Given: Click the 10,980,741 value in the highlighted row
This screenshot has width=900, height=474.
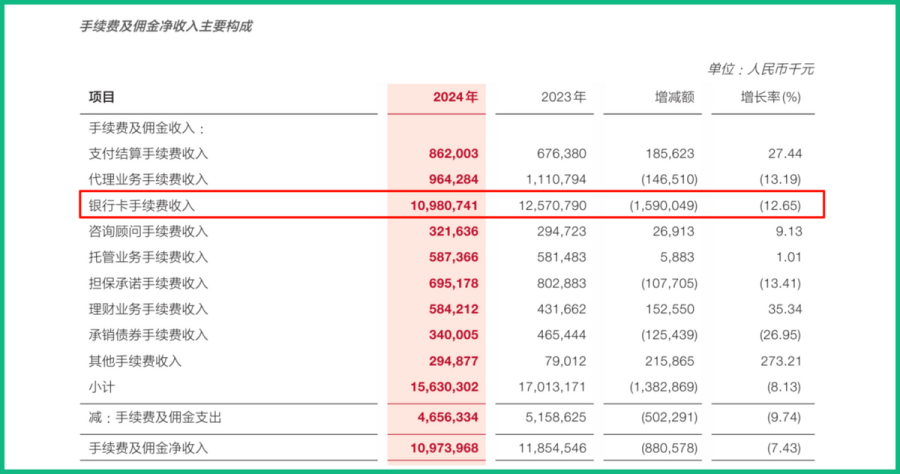Looking at the screenshot, I should click(443, 205).
